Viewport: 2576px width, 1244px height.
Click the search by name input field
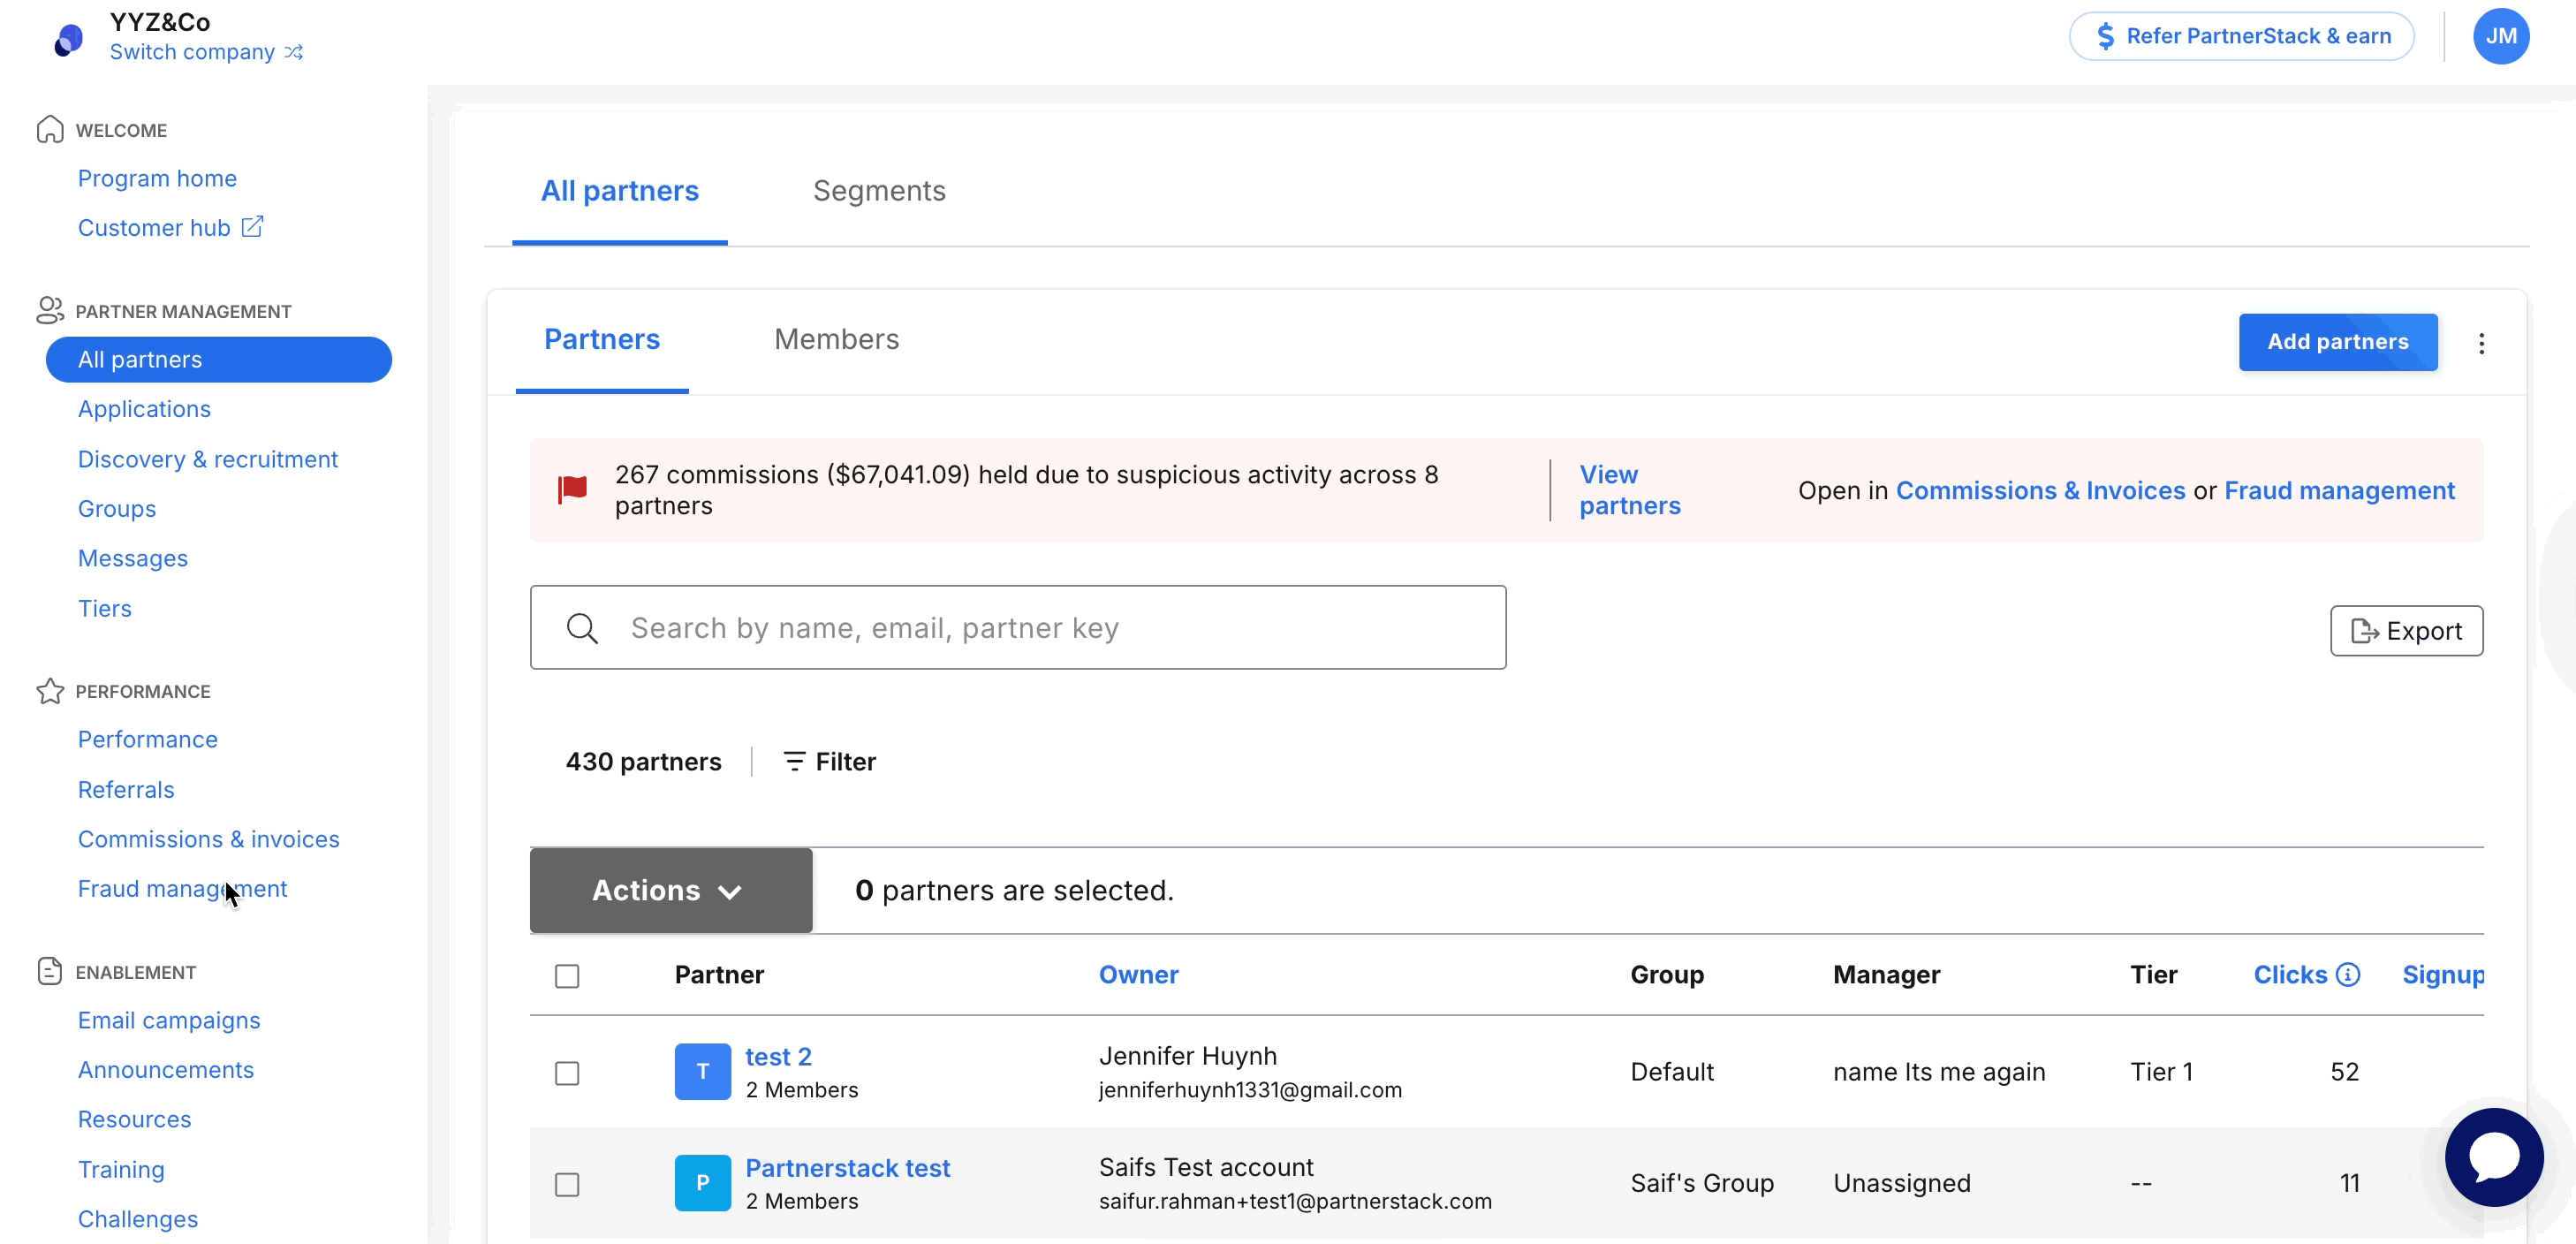coord(1018,628)
